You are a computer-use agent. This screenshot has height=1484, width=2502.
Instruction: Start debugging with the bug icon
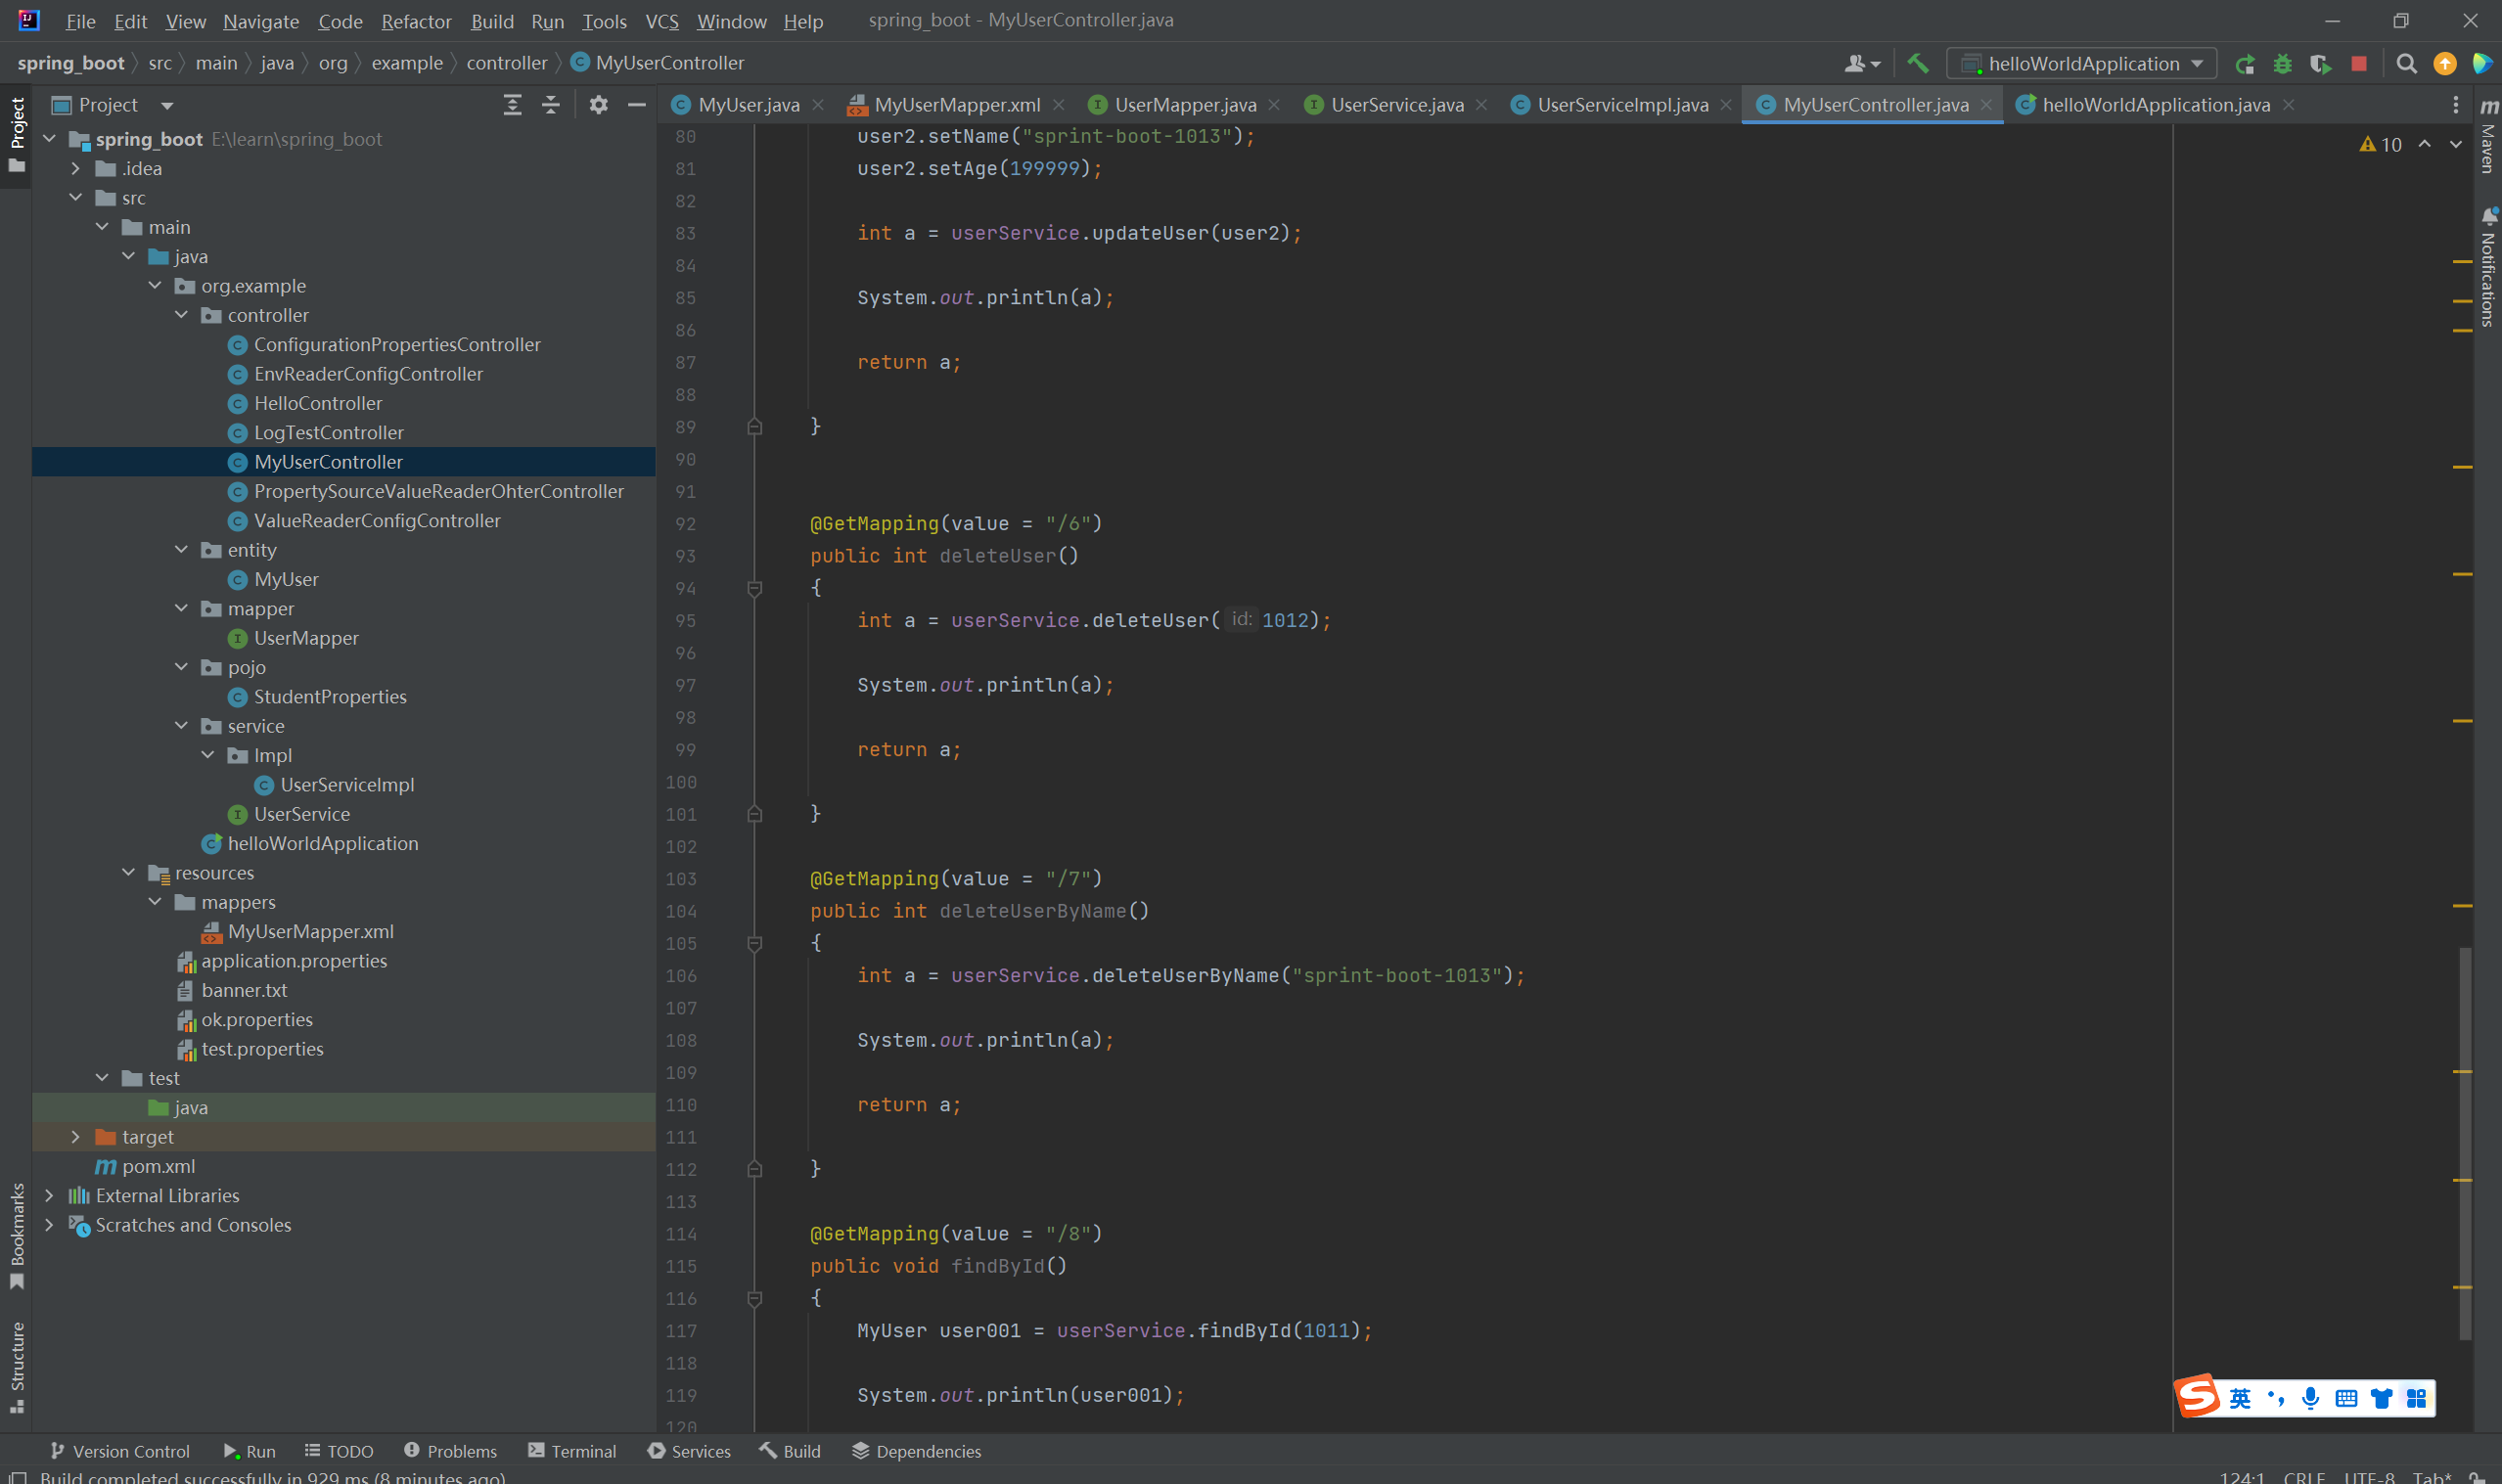(2283, 64)
